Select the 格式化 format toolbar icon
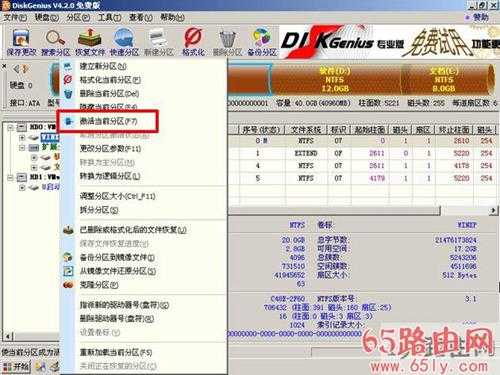500x375 pixels. (x=193, y=42)
